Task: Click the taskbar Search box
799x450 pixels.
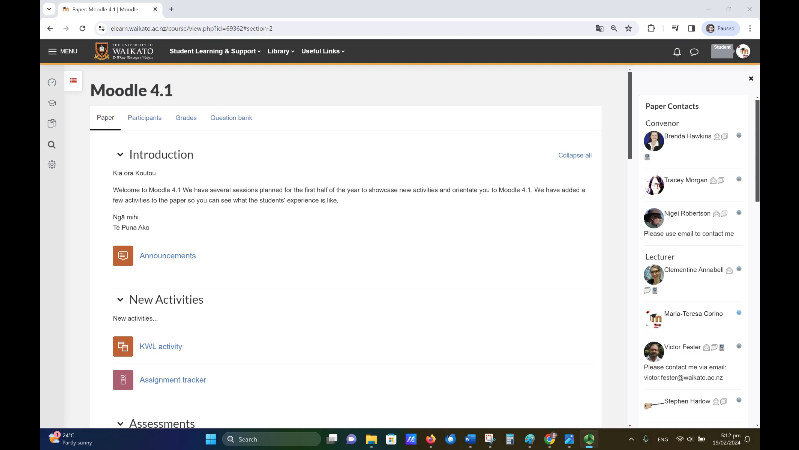Action: (x=272, y=439)
